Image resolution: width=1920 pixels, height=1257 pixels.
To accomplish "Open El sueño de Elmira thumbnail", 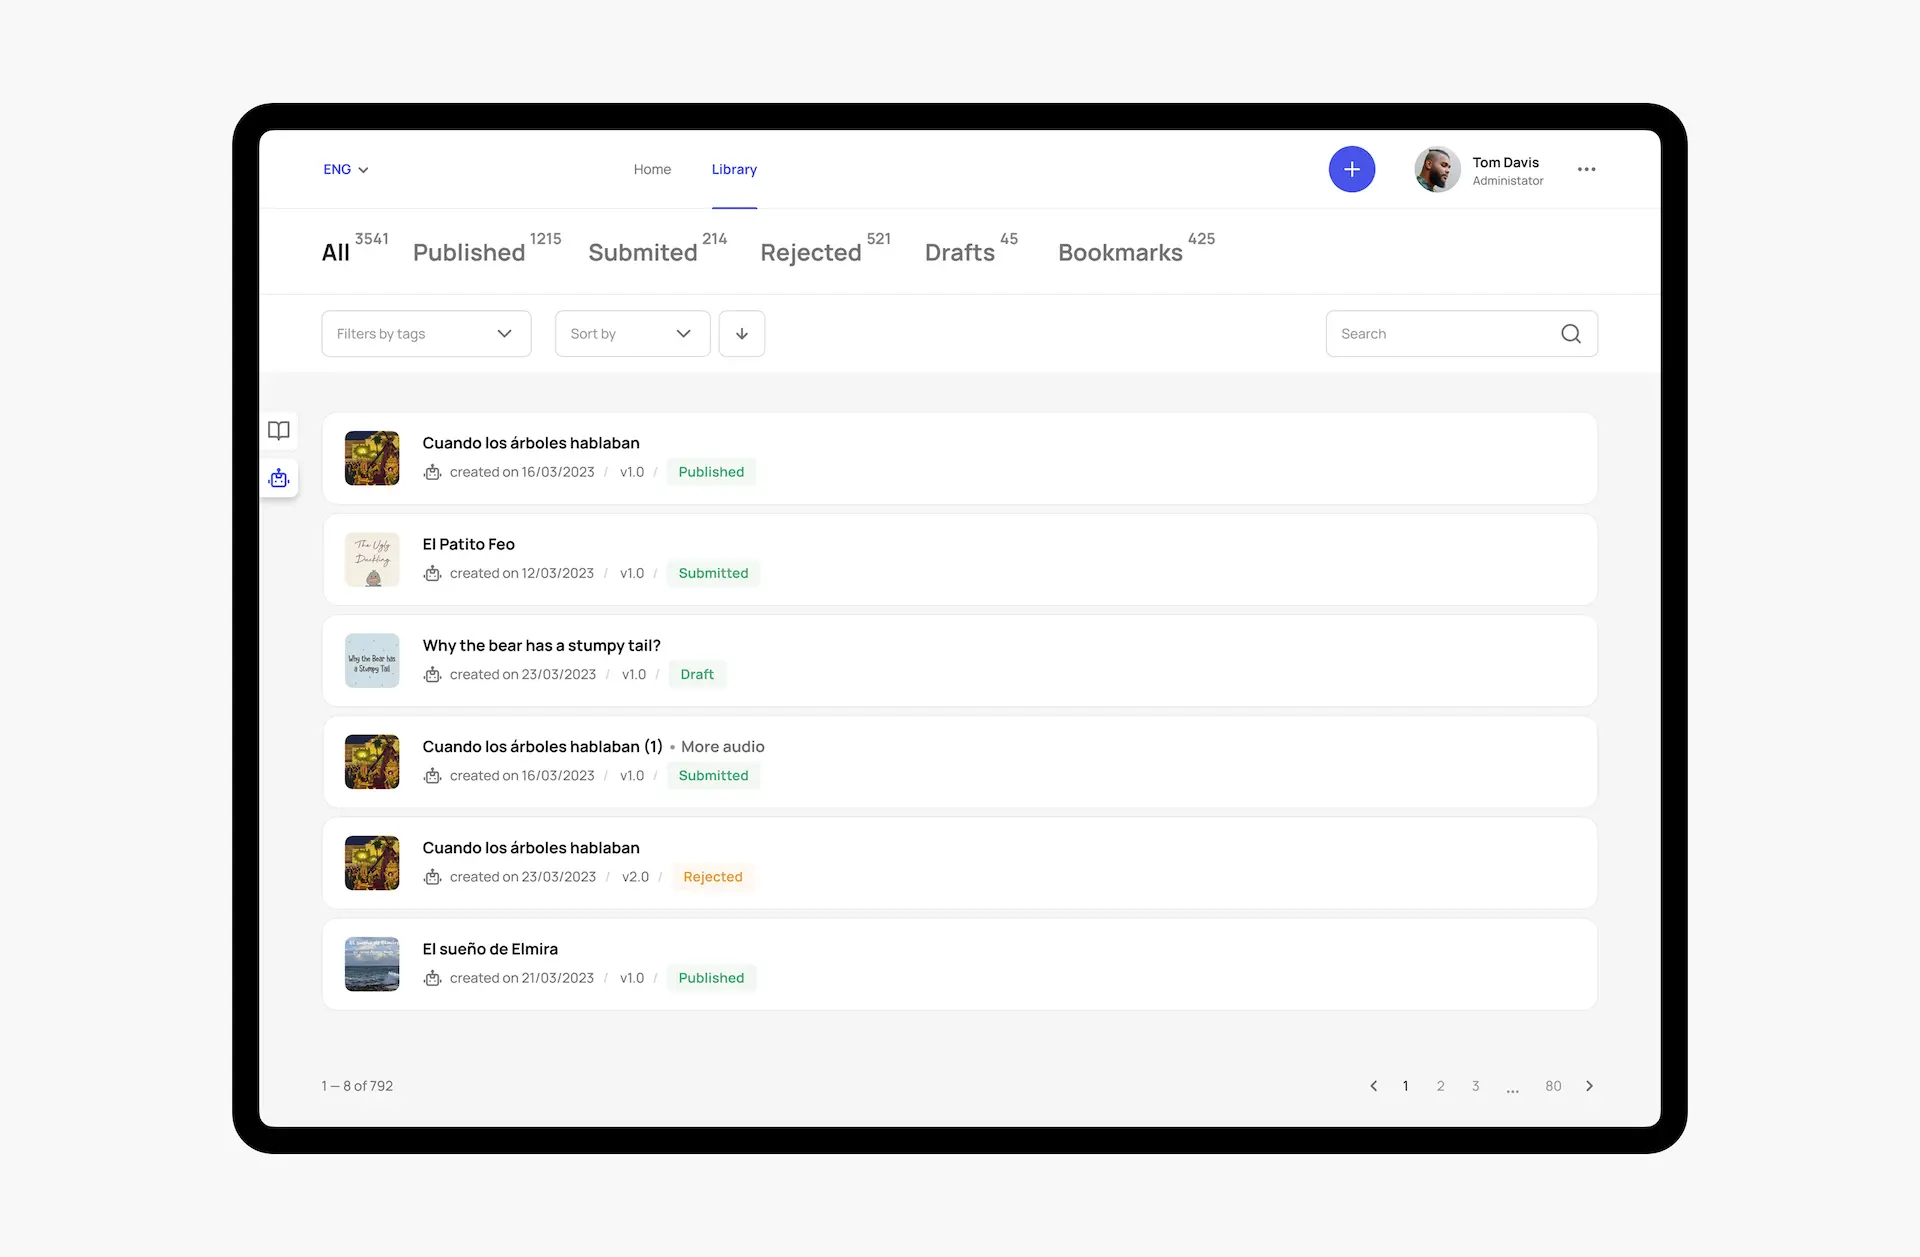I will click(x=372, y=964).
